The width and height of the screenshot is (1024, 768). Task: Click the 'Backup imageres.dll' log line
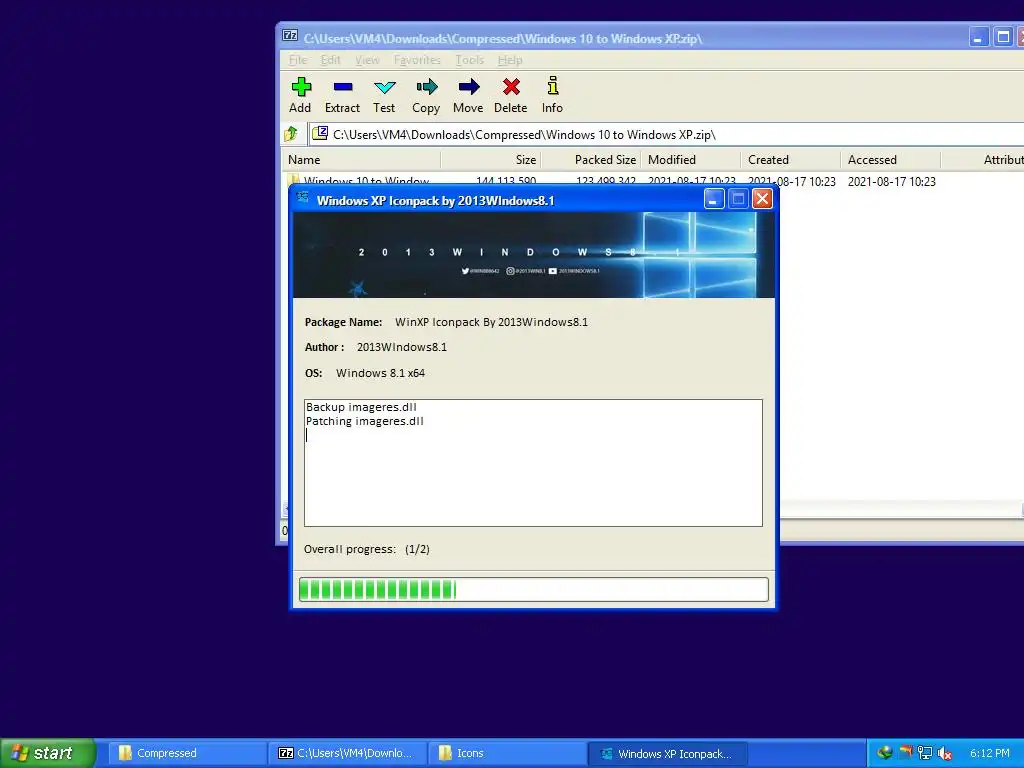361,407
